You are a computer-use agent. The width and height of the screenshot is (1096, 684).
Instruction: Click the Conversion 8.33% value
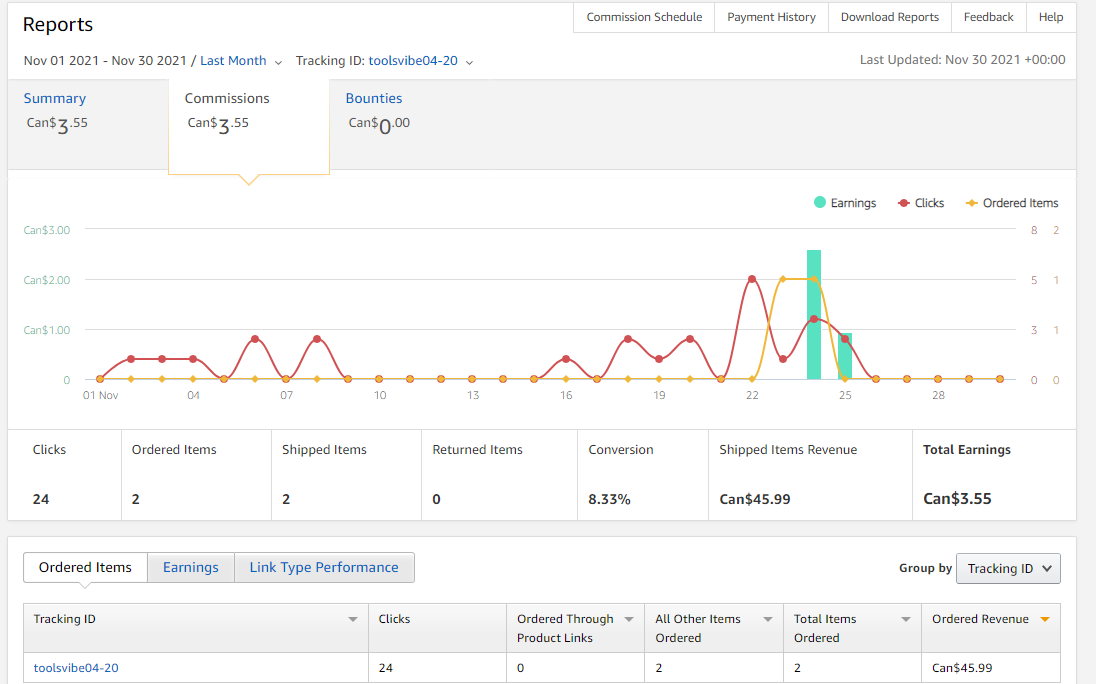(x=610, y=500)
